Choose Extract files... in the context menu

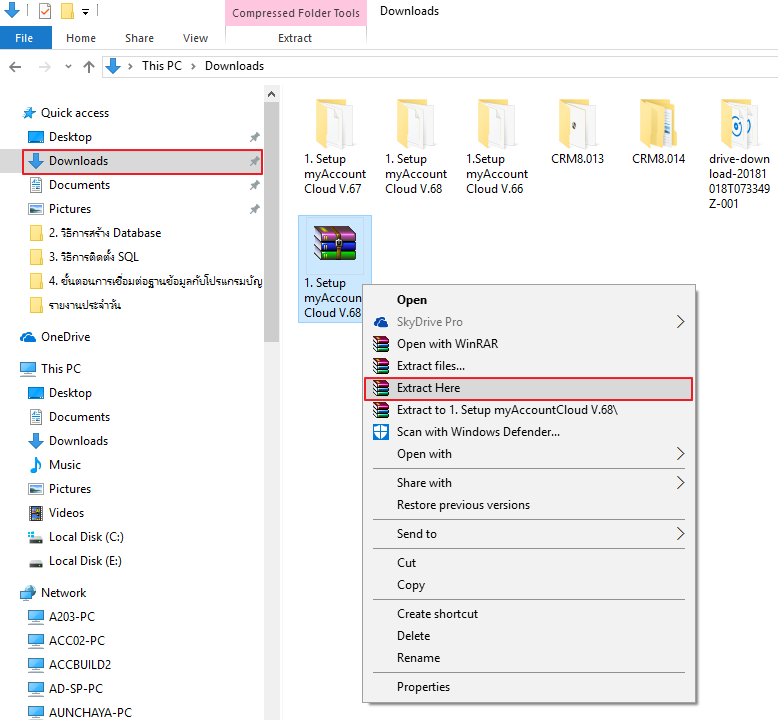click(529, 366)
